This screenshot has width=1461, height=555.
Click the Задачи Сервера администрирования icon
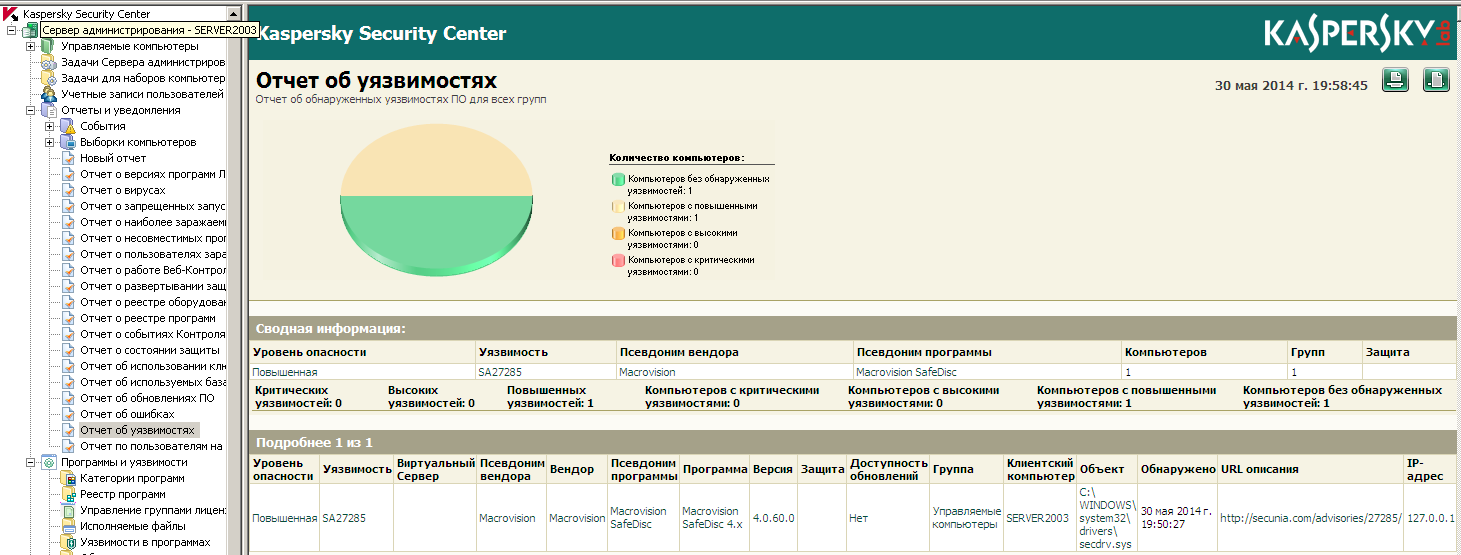point(47,62)
